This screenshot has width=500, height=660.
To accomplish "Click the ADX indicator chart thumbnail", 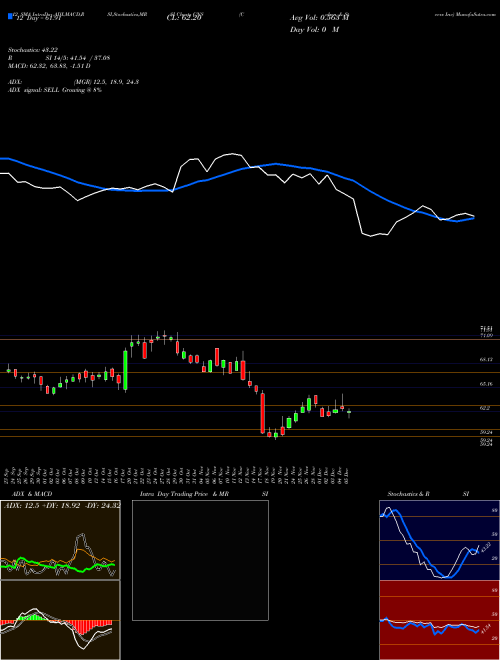I will pyautogui.click(x=60, y=540).
